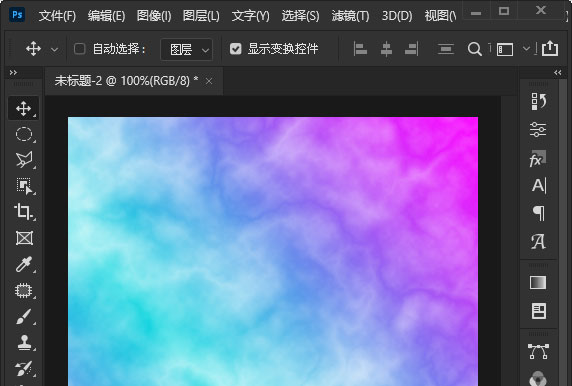This screenshot has width=572, height=386.
Task: Open the Libraries panel icon
Action: pos(538,311)
